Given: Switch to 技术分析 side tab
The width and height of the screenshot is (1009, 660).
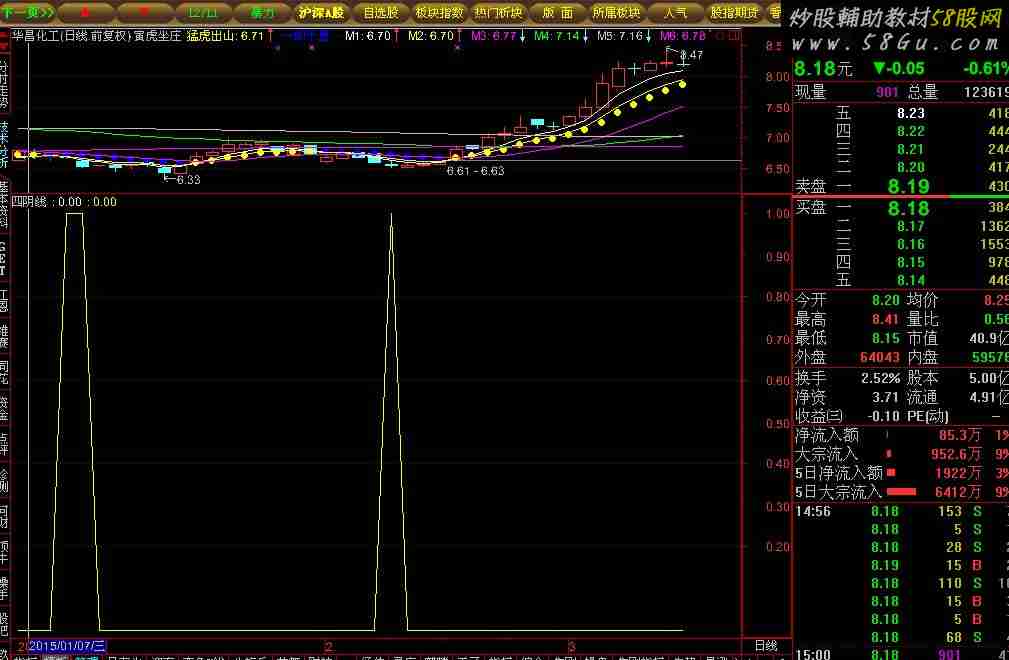Looking at the screenshot, I should (5, 146).
